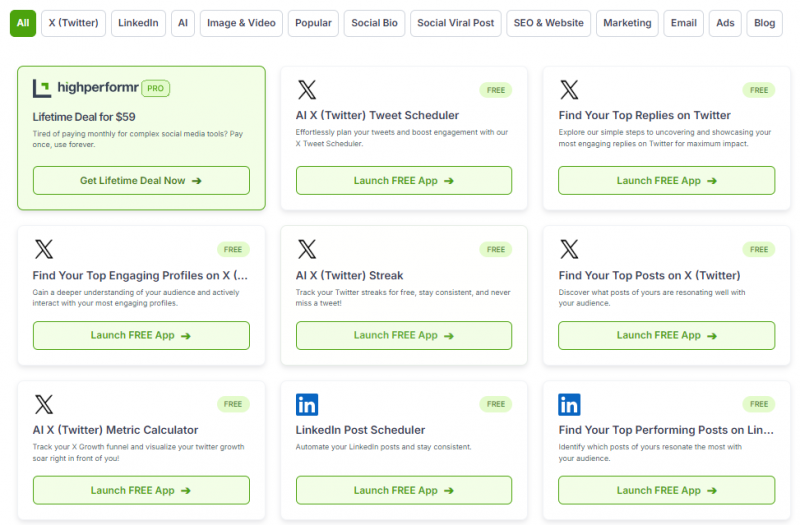Open the Marketing category
800x525 pixels.
tap(627, 23)
